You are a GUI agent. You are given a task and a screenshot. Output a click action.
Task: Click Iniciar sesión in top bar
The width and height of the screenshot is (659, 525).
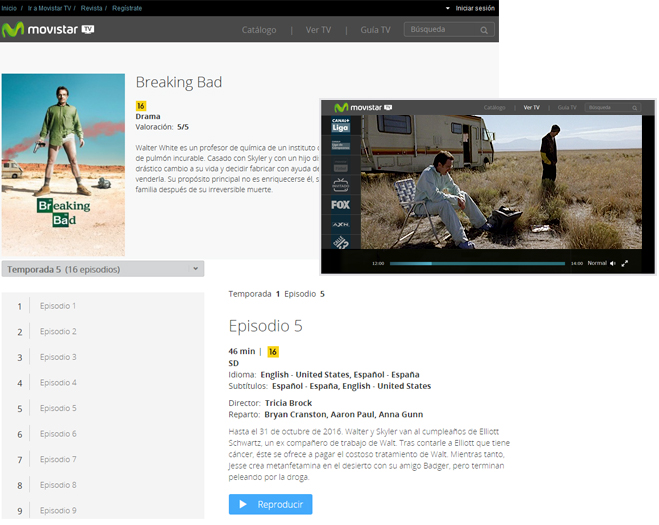(475, 8)
